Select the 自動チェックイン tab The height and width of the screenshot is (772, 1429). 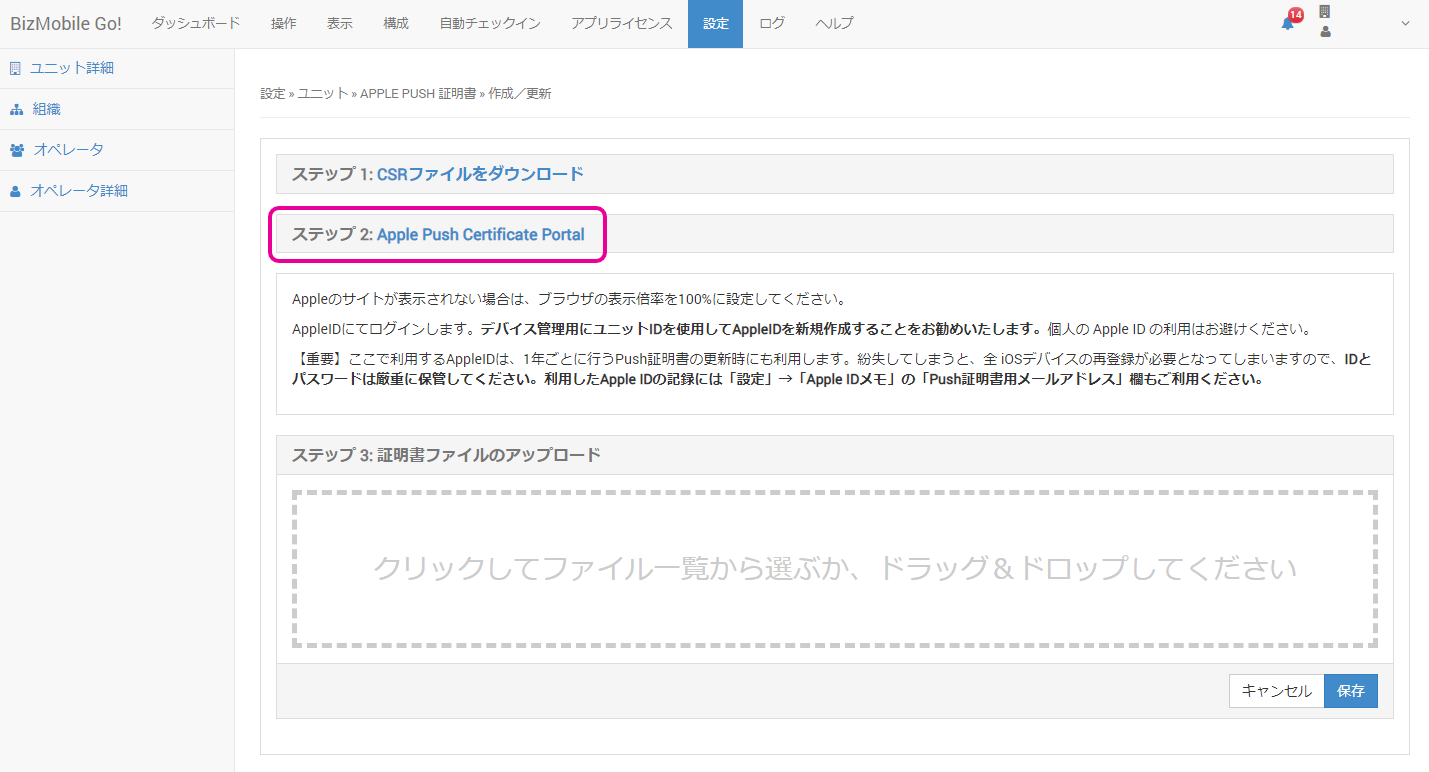[490, 23]
